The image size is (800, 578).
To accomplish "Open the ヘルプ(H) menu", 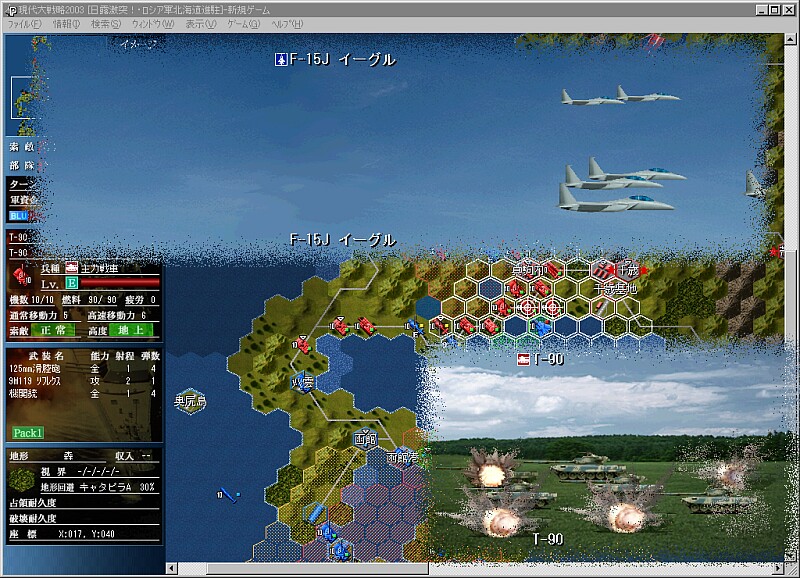I will 287,24.
